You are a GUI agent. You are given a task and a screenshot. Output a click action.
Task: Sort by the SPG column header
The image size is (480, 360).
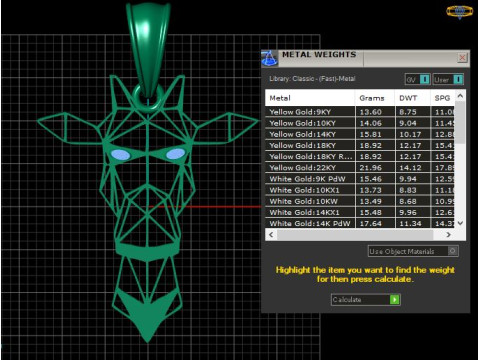[x=442, y=98]
